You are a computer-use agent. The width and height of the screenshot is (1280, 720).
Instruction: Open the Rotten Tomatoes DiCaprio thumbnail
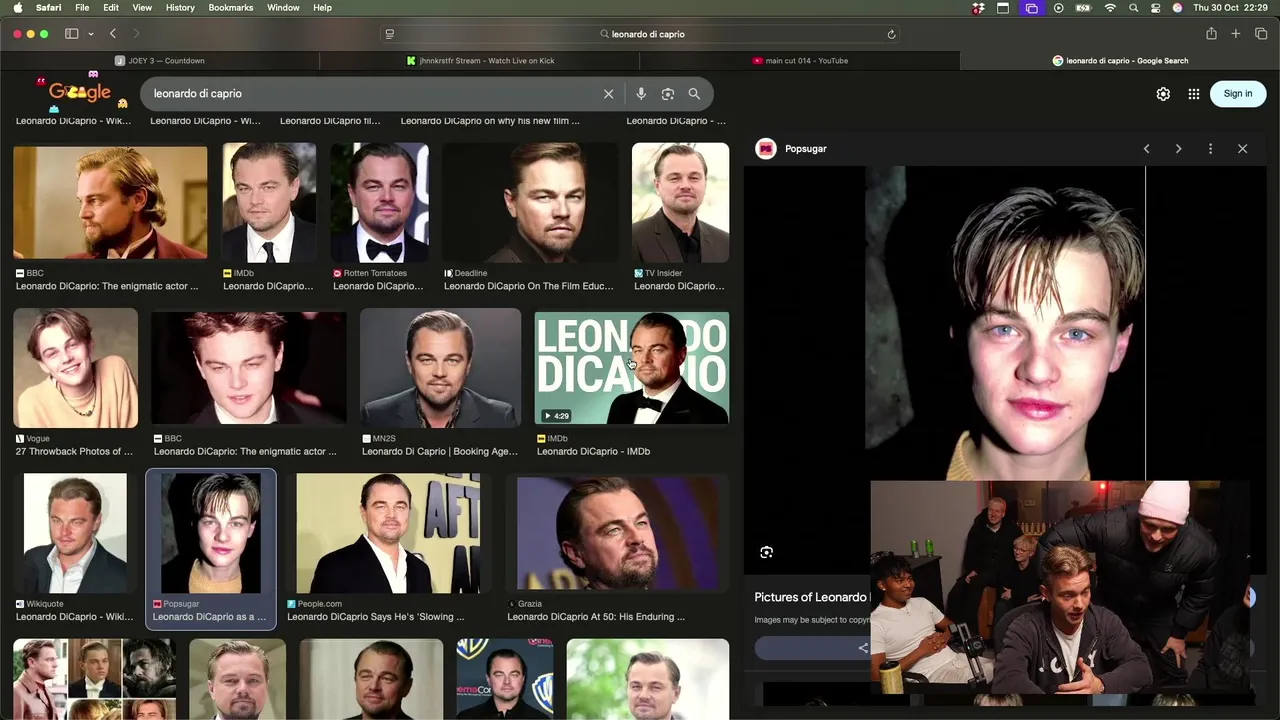(380, 203)
